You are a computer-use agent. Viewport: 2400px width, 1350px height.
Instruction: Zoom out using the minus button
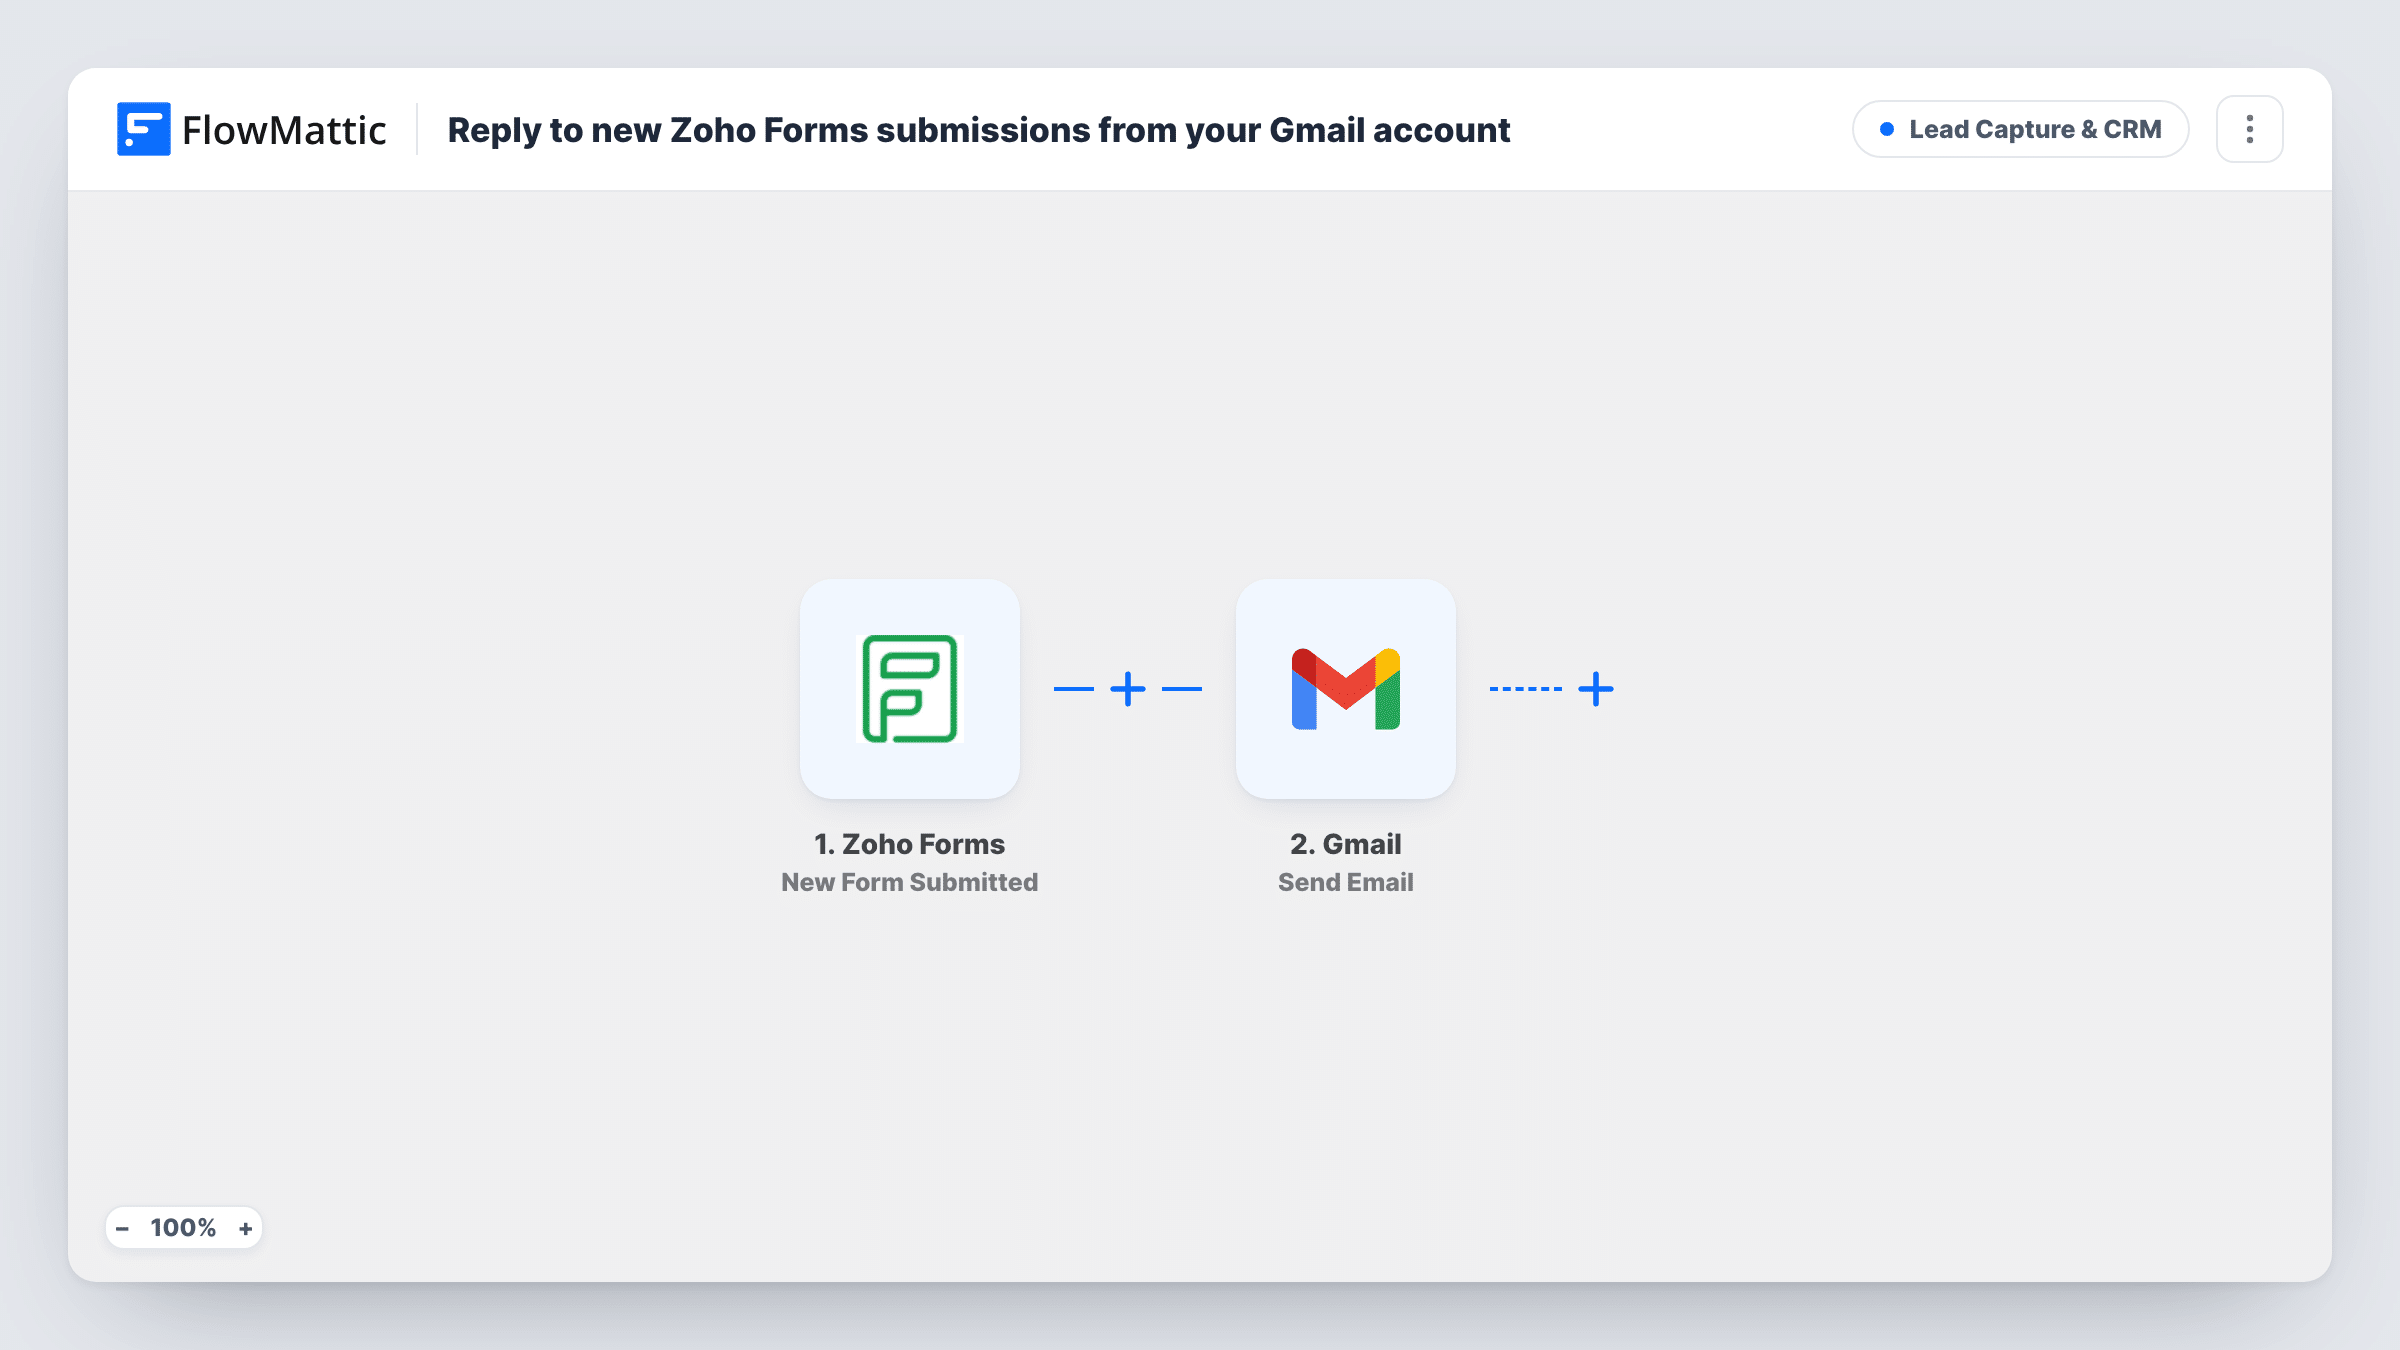[x=122, y=1228]
